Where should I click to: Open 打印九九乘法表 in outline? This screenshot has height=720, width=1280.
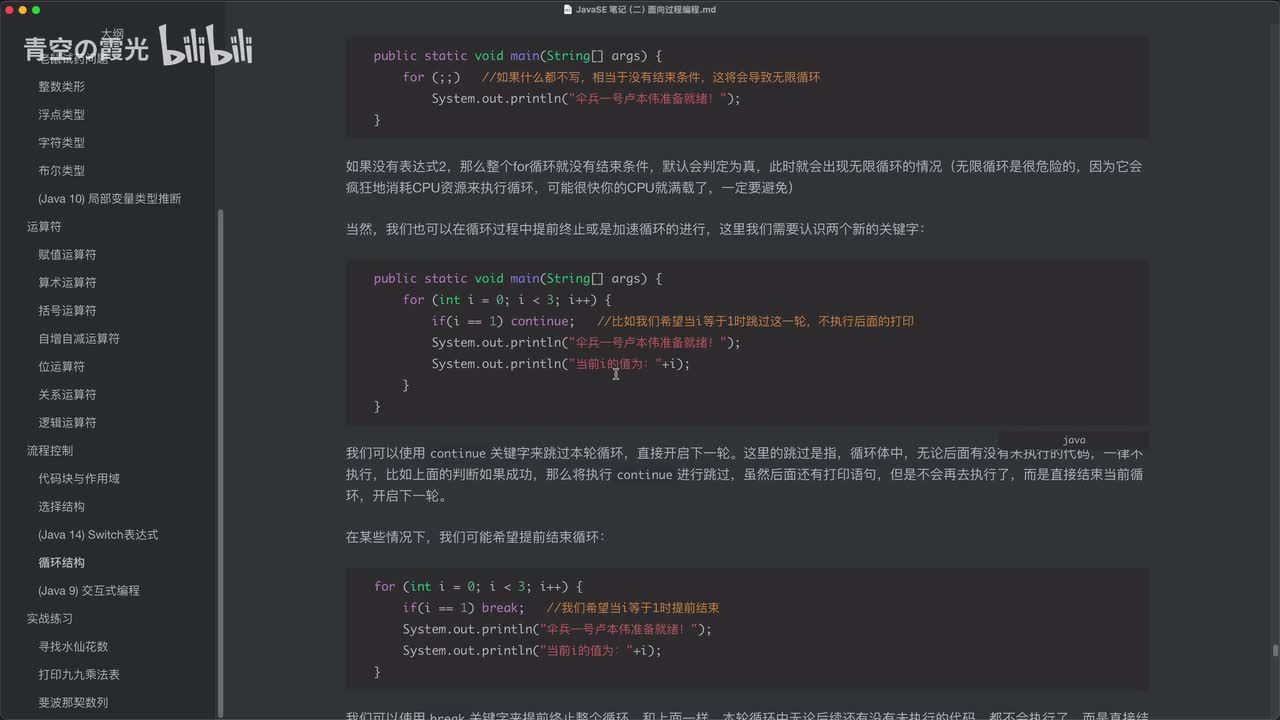pos(79,675)
